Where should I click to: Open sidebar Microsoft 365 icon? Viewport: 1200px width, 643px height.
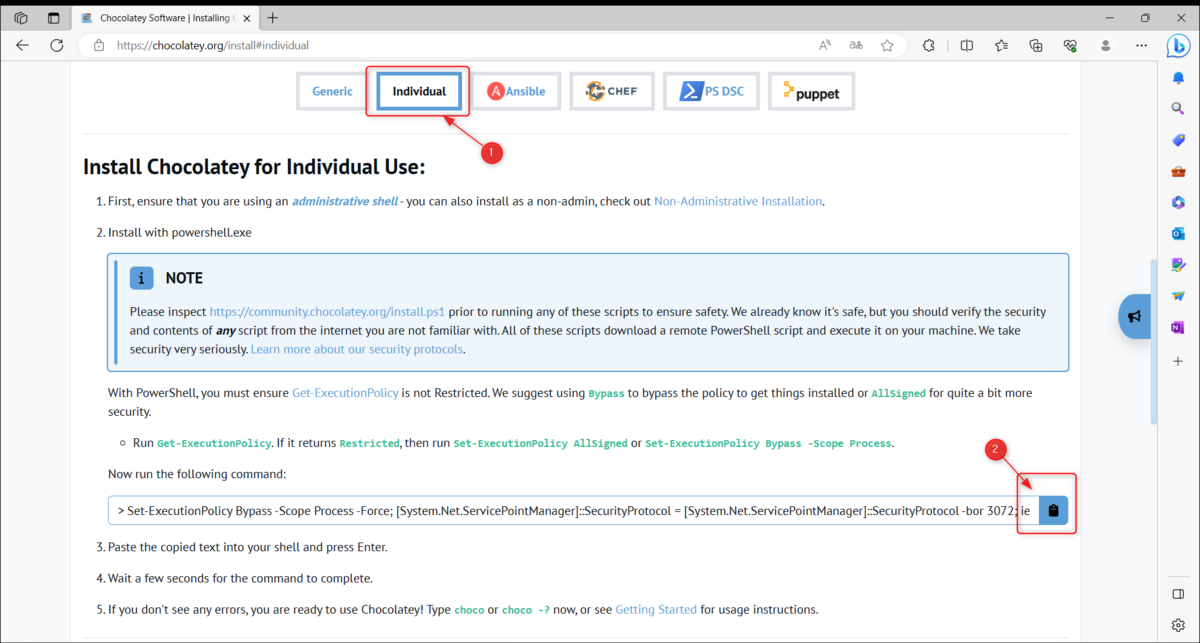(1178, 202)
